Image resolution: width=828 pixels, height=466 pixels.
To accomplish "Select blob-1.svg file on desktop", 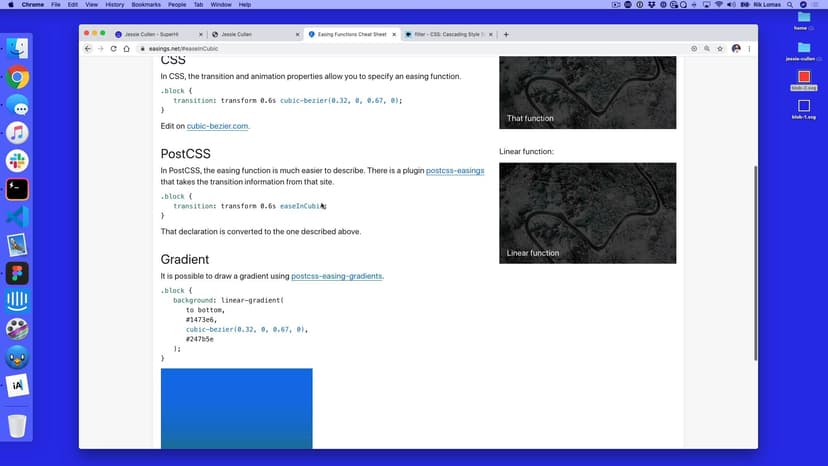I will pyautogui.click(x=804, y=109).
